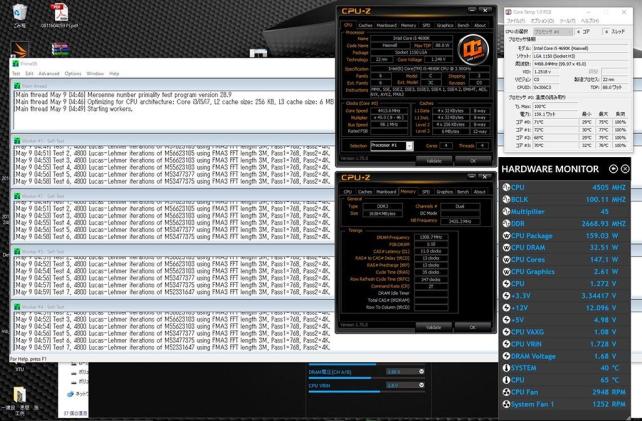Click the Main thread sub-window icon in Prime95
642x421 pixels.
click(17, 86)
